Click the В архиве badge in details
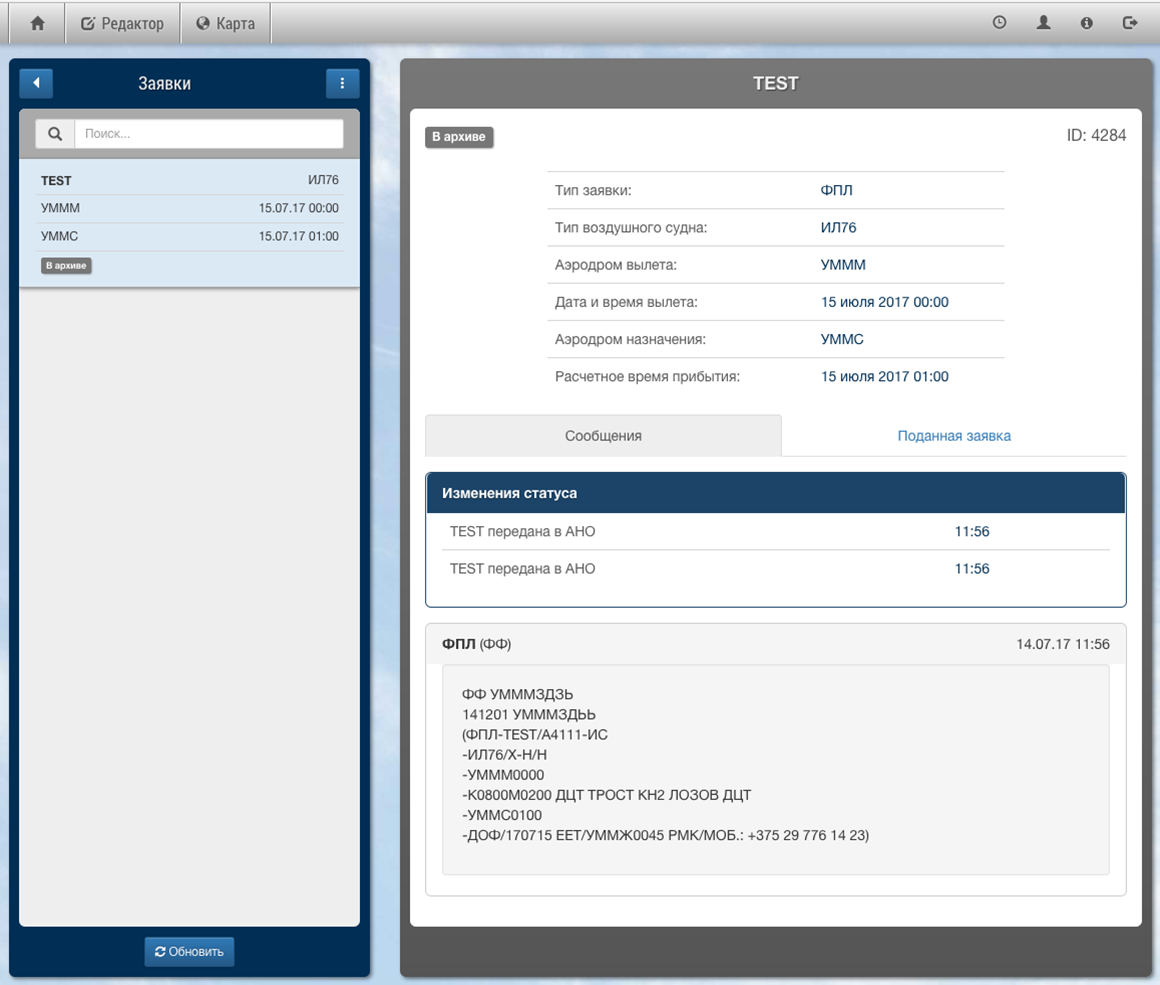This screenshot has height=985, width=1160. click(x=459, y=137)
